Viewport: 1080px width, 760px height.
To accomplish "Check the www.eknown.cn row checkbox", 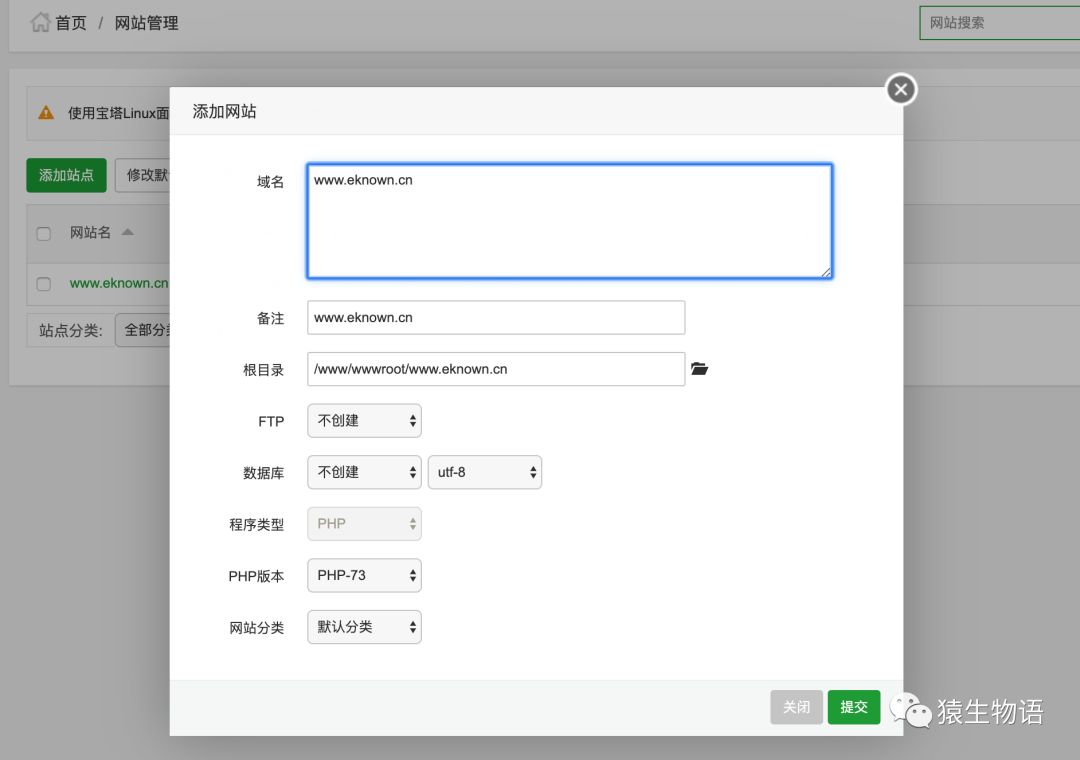I will (x=43, y=284).
